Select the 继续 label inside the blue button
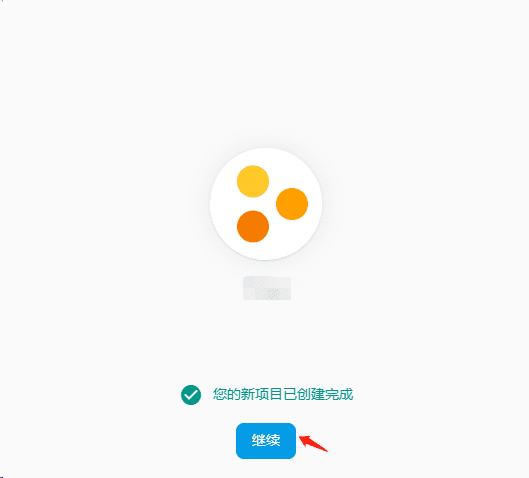 pos(266,441)
